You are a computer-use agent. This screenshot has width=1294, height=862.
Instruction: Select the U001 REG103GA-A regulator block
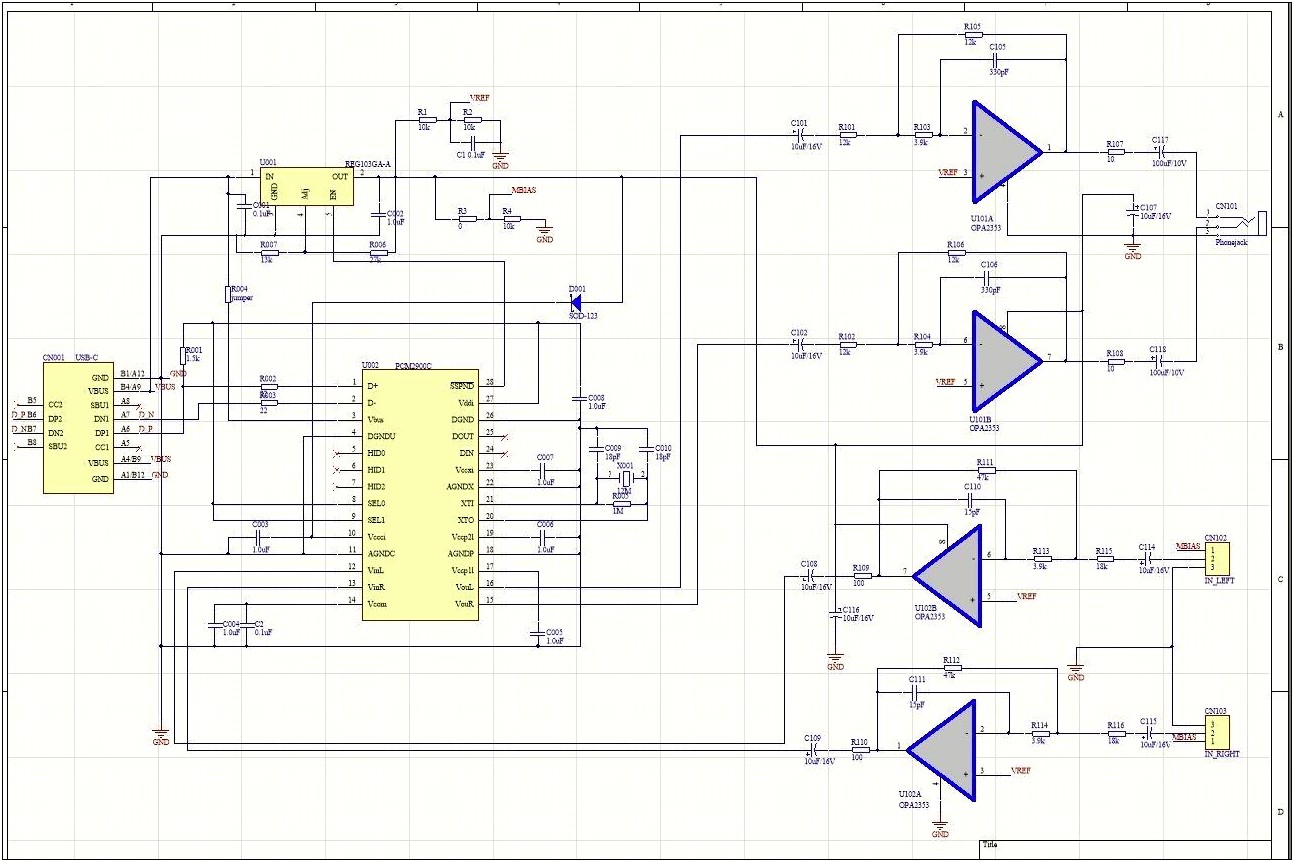(x=307, y=187)
